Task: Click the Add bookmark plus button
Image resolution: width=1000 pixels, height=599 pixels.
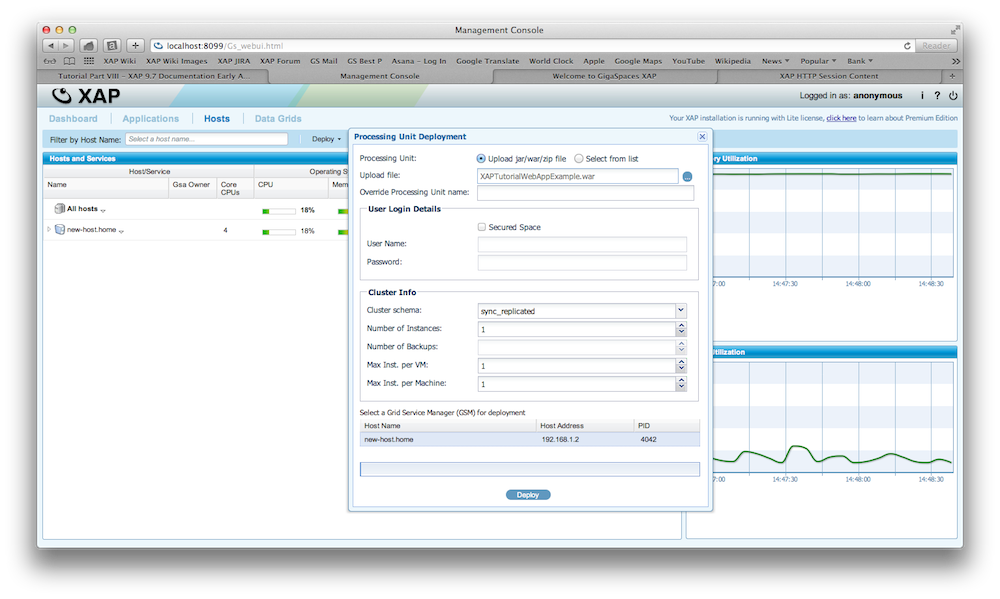Action: (x=135, y=46)
